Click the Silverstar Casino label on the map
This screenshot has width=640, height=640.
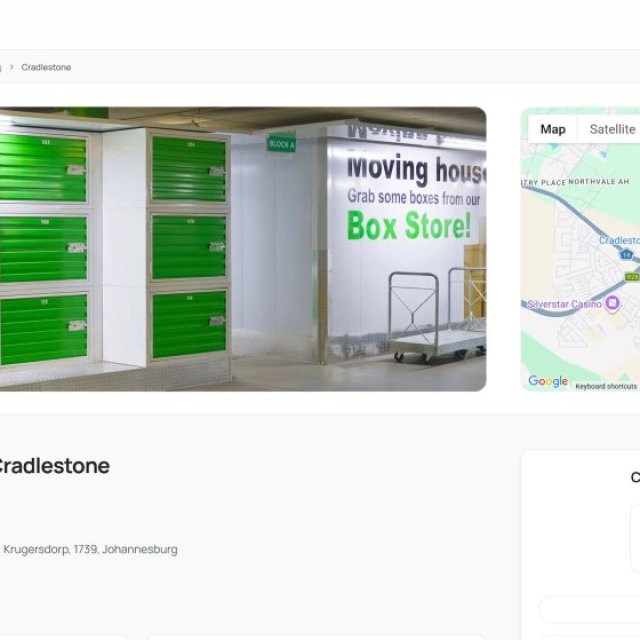[x=564, y=303]
